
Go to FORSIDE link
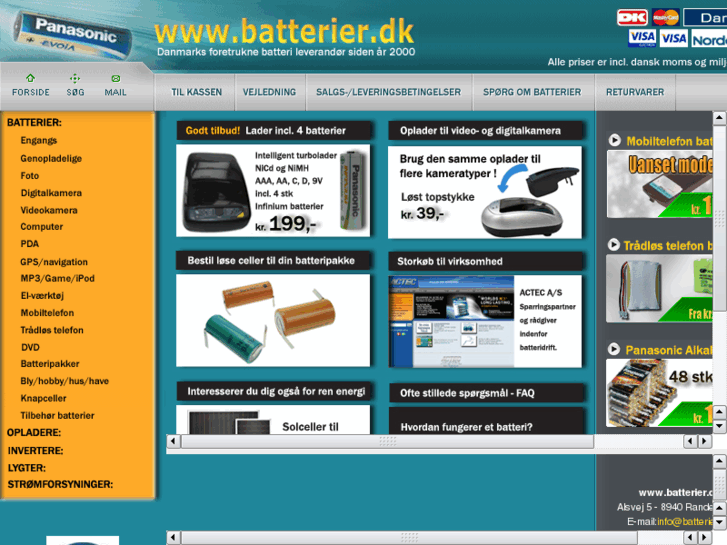(x=31, y=92)
